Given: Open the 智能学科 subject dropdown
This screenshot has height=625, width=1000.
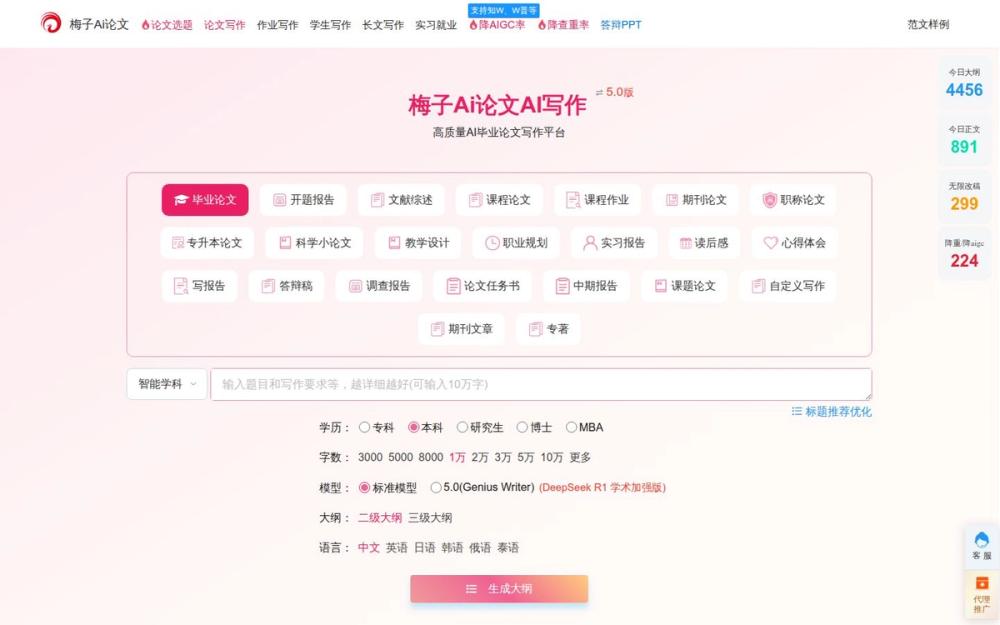Looking at the screenshot, I should tap(166, 383).
